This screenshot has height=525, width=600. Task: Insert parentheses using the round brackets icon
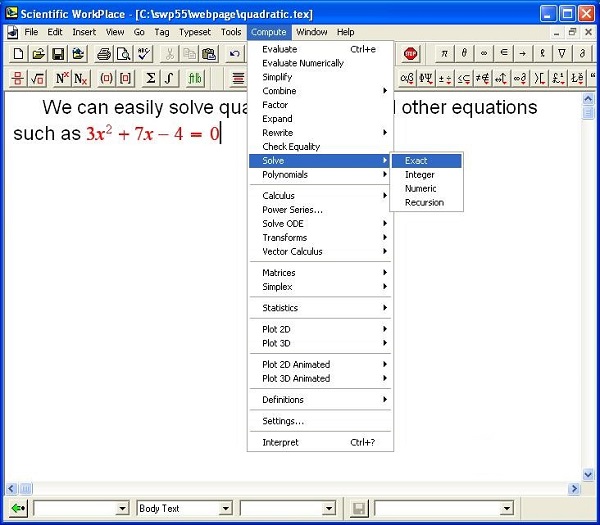(106, 79)
